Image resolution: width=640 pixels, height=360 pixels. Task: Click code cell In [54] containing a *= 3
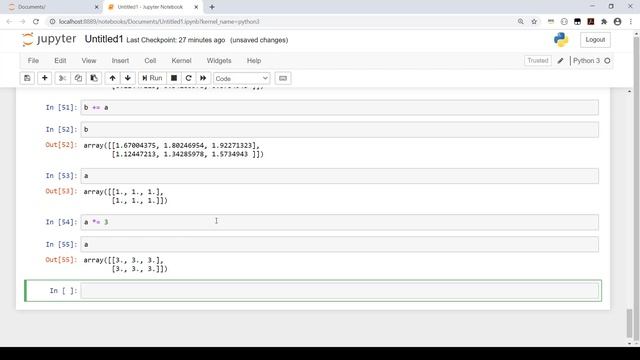[340, 222]
